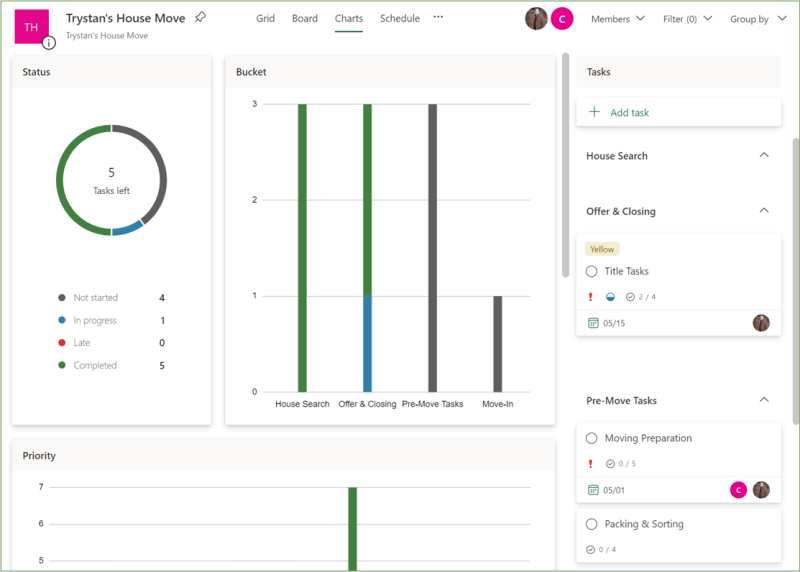Click the red urgent priority icon on Title Tasks
This screenshot has height=572, width=800.
(591, 296)
